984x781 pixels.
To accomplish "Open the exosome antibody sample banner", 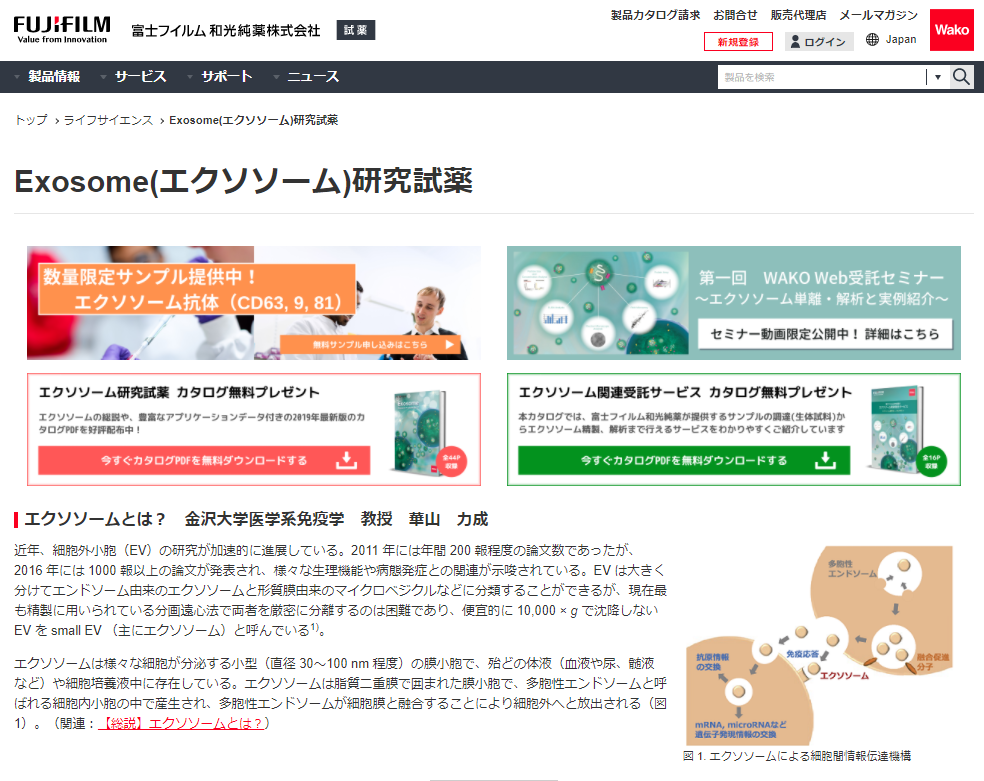I will (254, 303).
